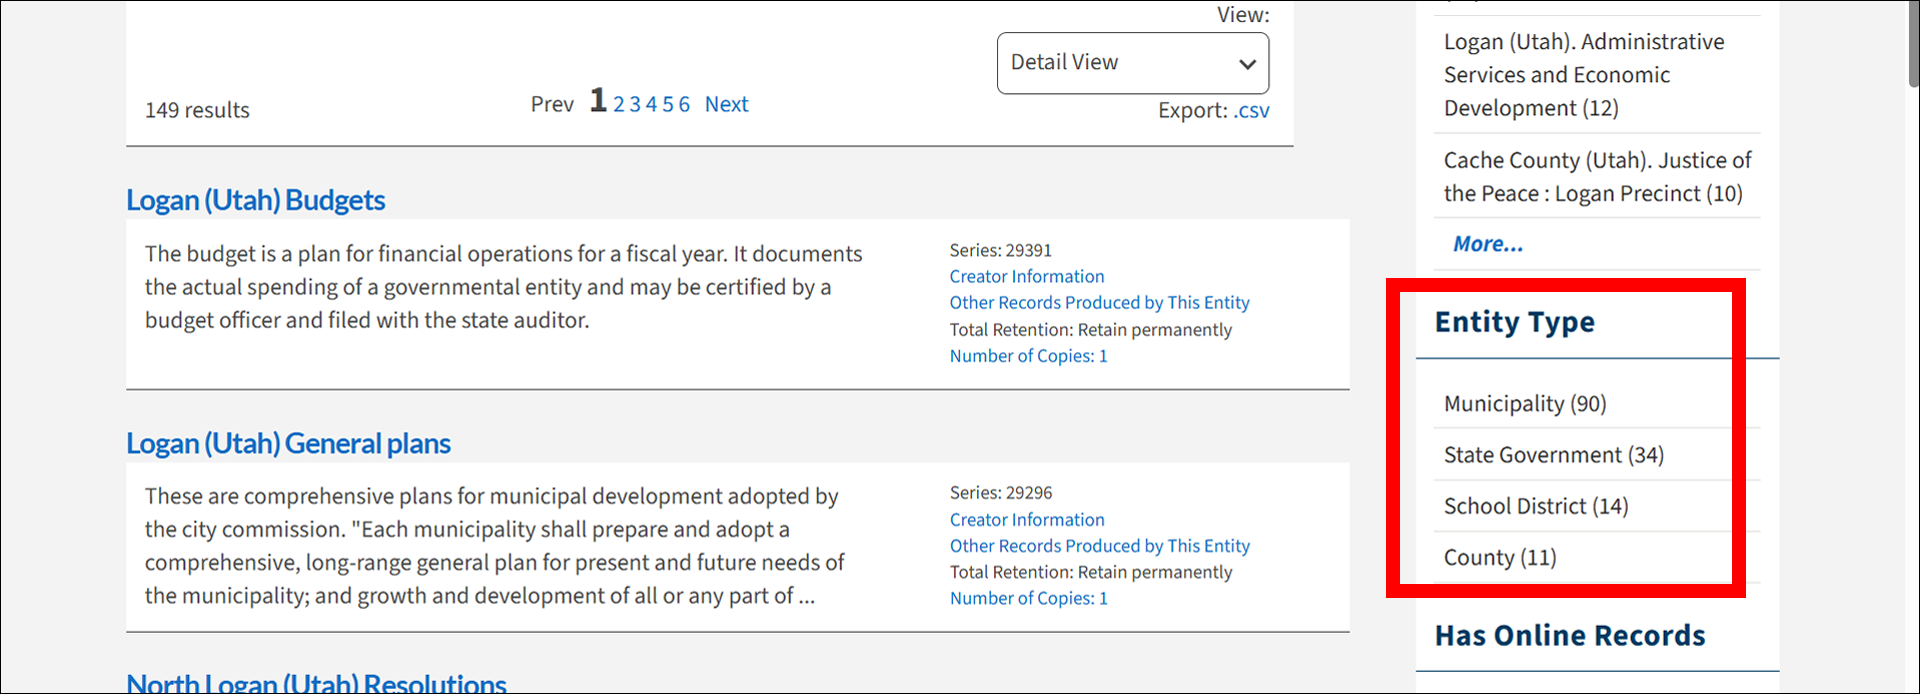Filter by Cache County Justice of the Peace
The height and width of the screenshot is (694, 1920).
pos(1597,177)
